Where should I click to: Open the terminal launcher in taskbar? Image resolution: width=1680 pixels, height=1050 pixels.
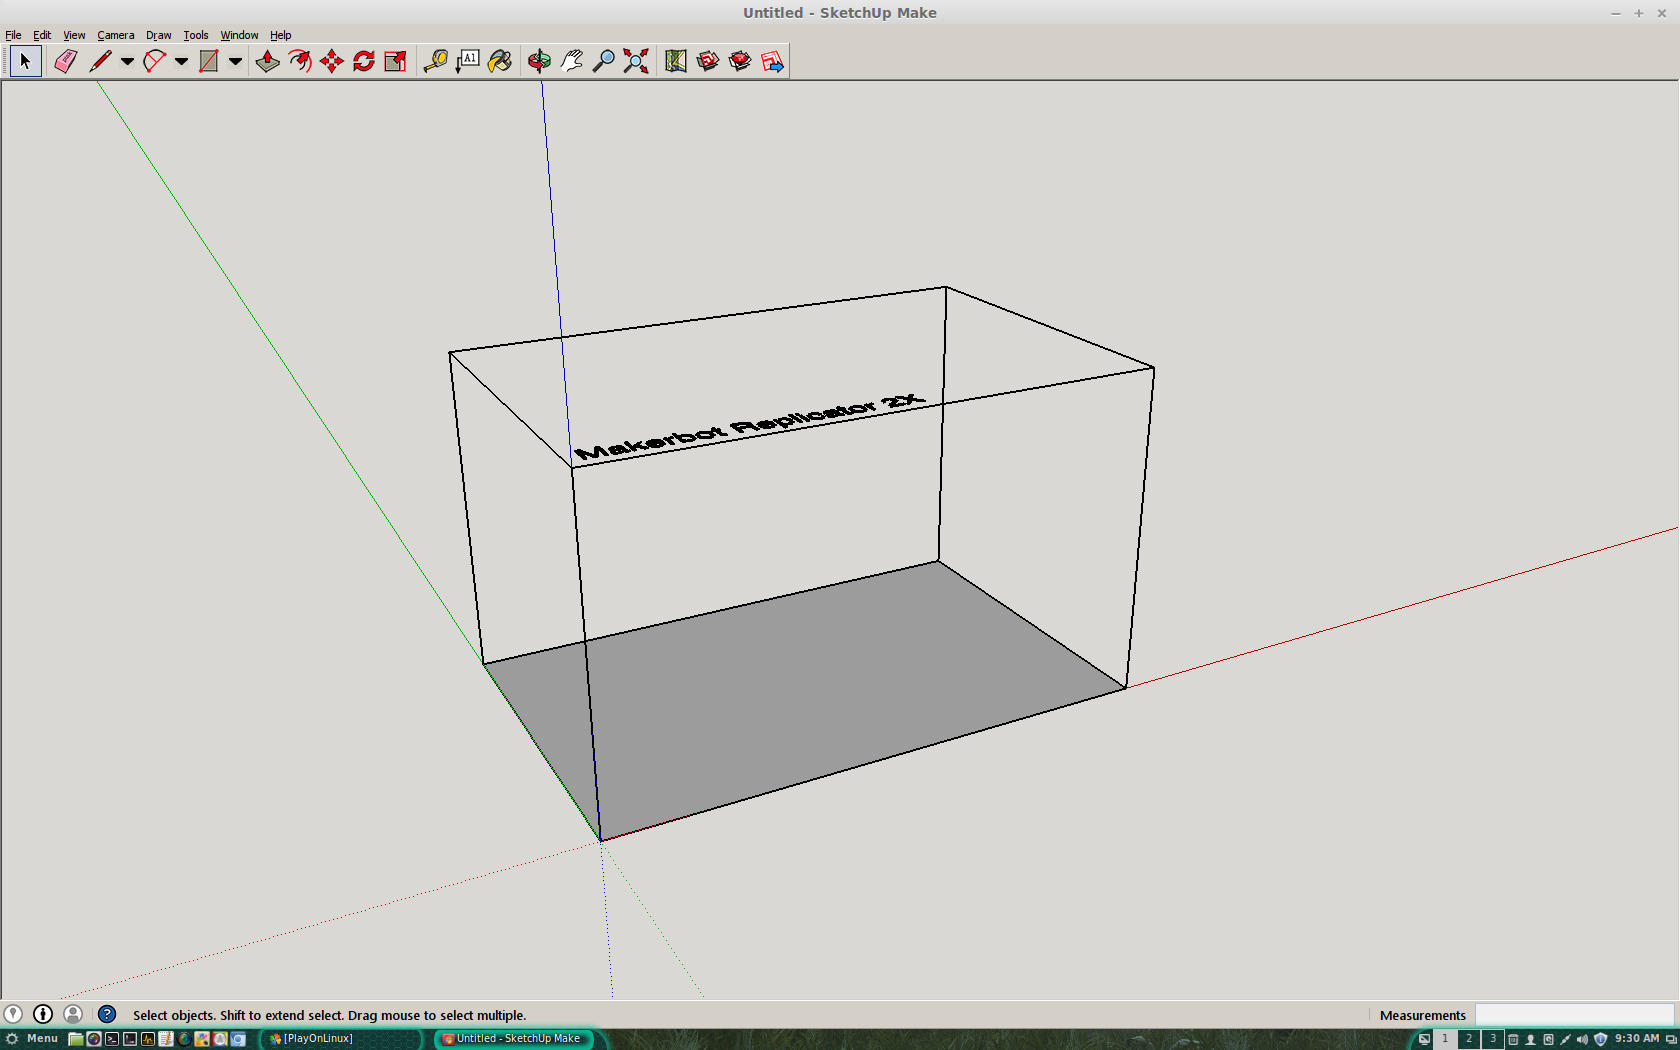(x=112, y=1039)
